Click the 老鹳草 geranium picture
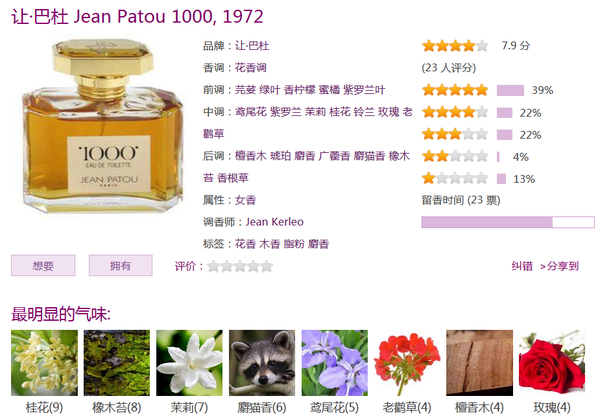This screenshot has width=600, height=418. 407,362
